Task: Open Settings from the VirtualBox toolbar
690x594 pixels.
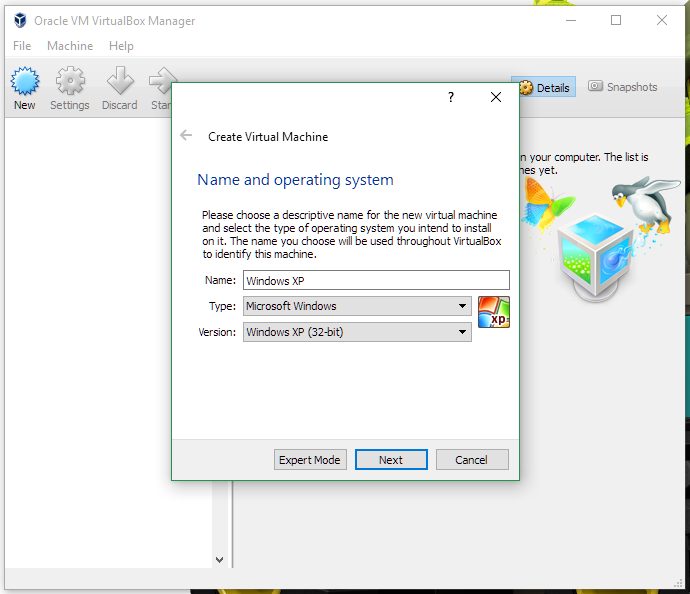Action: (70, 88)
